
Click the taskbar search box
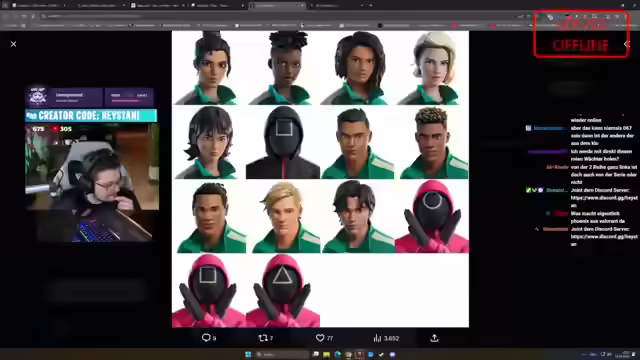pyautogui.click(x=282, y=354)
